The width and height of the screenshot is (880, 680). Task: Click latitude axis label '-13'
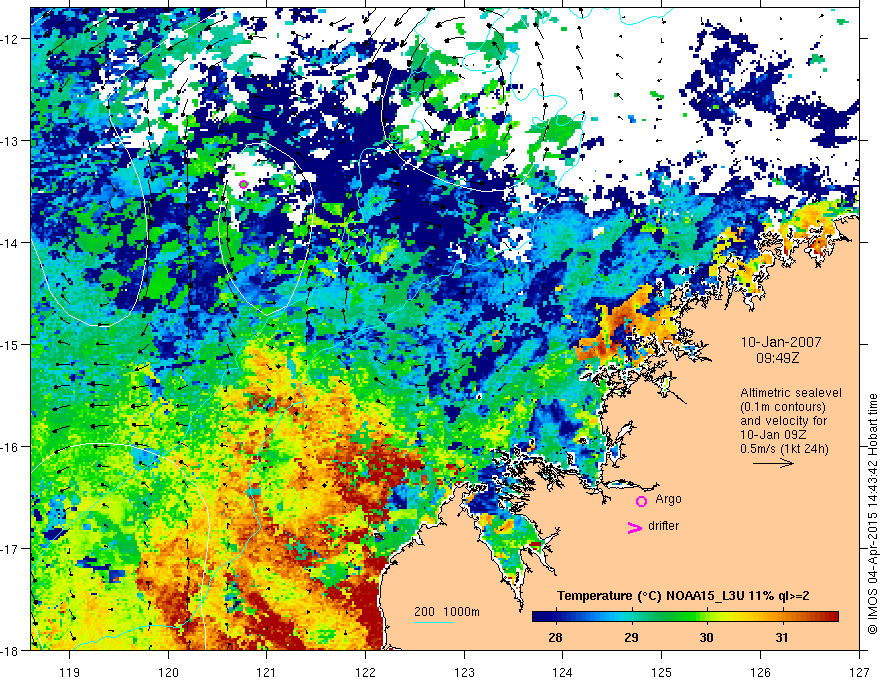[11, 140]
